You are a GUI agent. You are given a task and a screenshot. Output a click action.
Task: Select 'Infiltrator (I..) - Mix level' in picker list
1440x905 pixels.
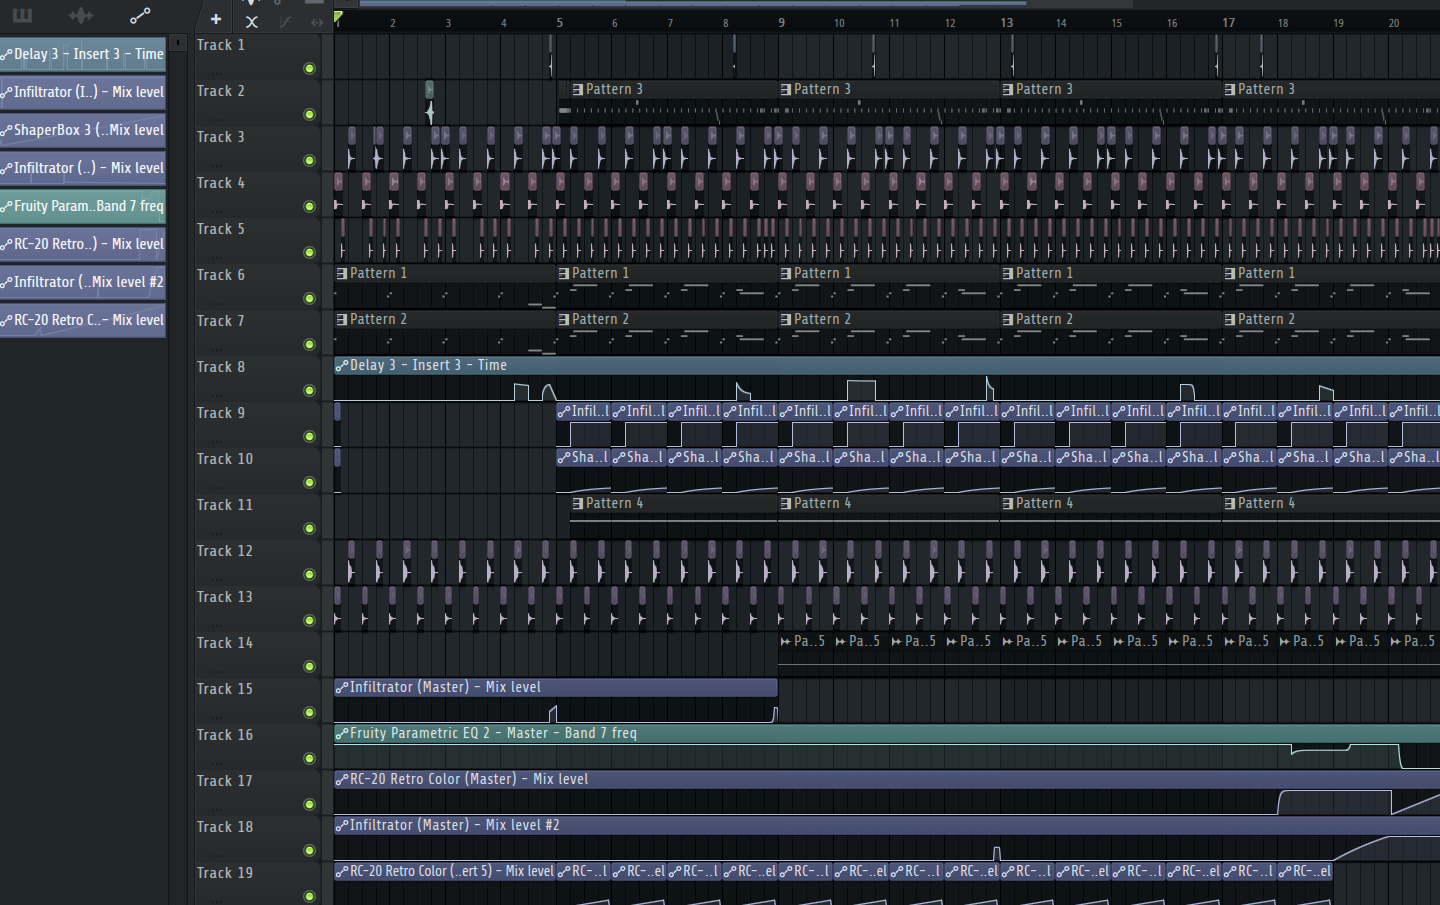coord(83,92)
